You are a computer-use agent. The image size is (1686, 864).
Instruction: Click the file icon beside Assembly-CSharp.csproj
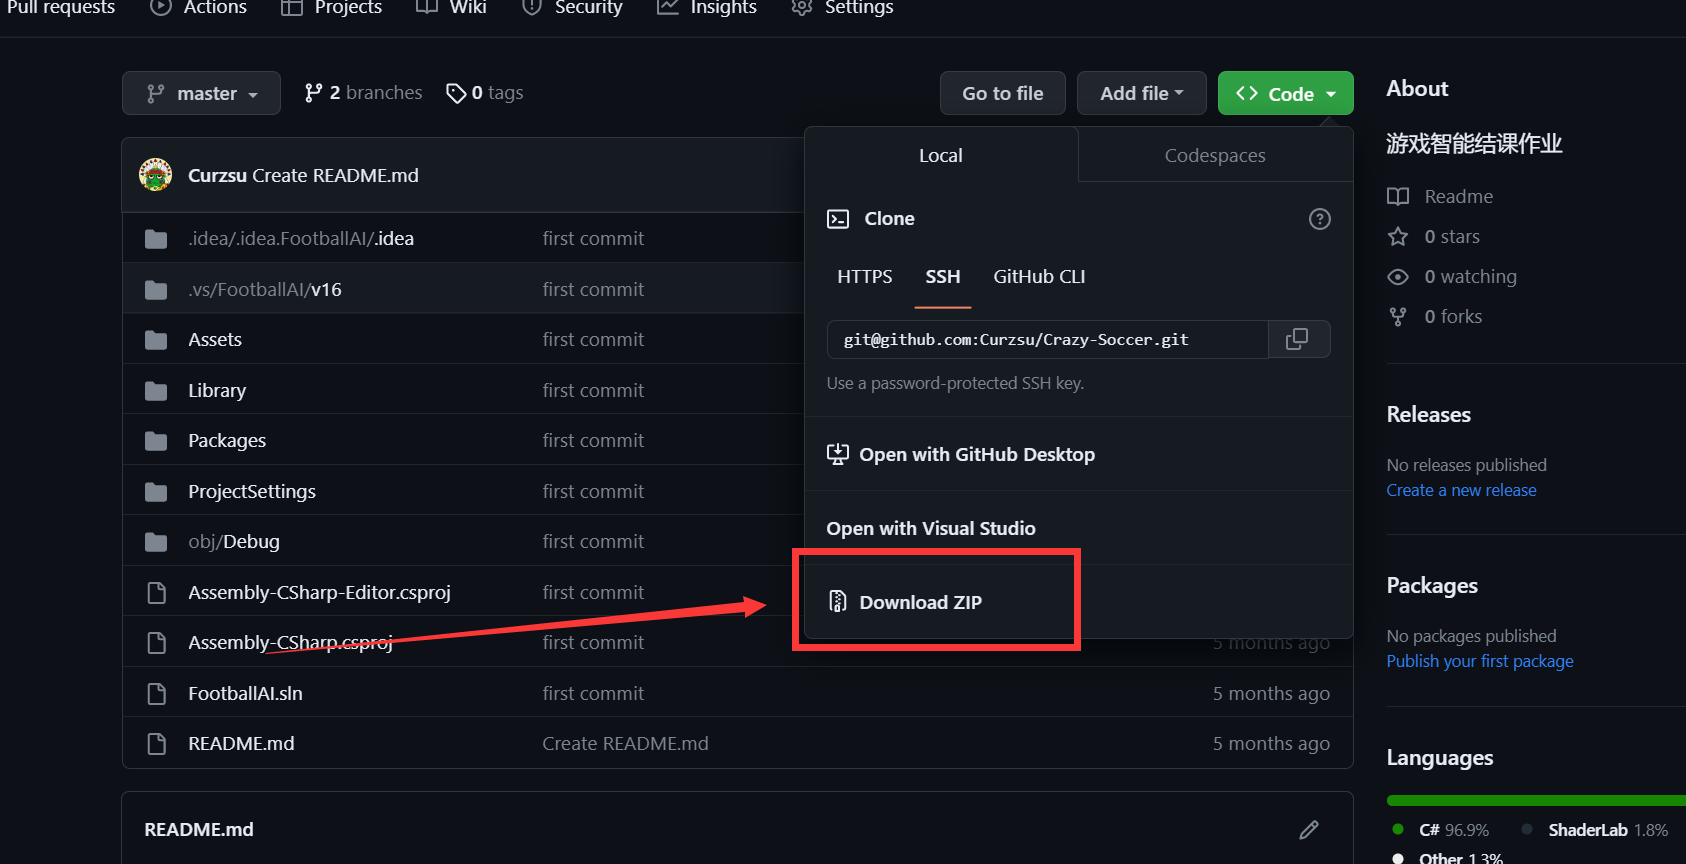(156, 643)
